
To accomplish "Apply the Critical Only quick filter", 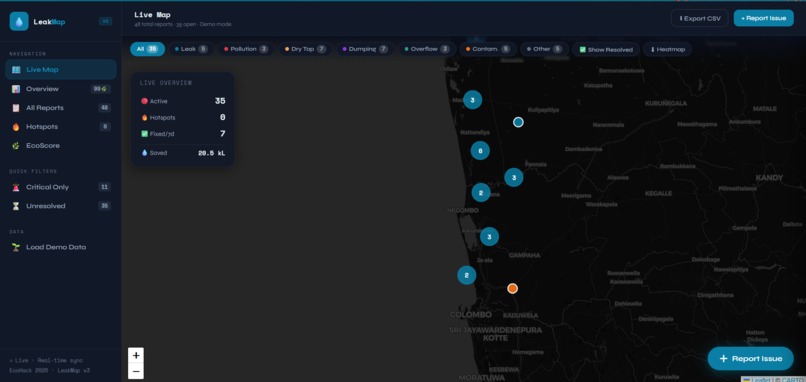I will pyautogui.click(x=61, y=187).
